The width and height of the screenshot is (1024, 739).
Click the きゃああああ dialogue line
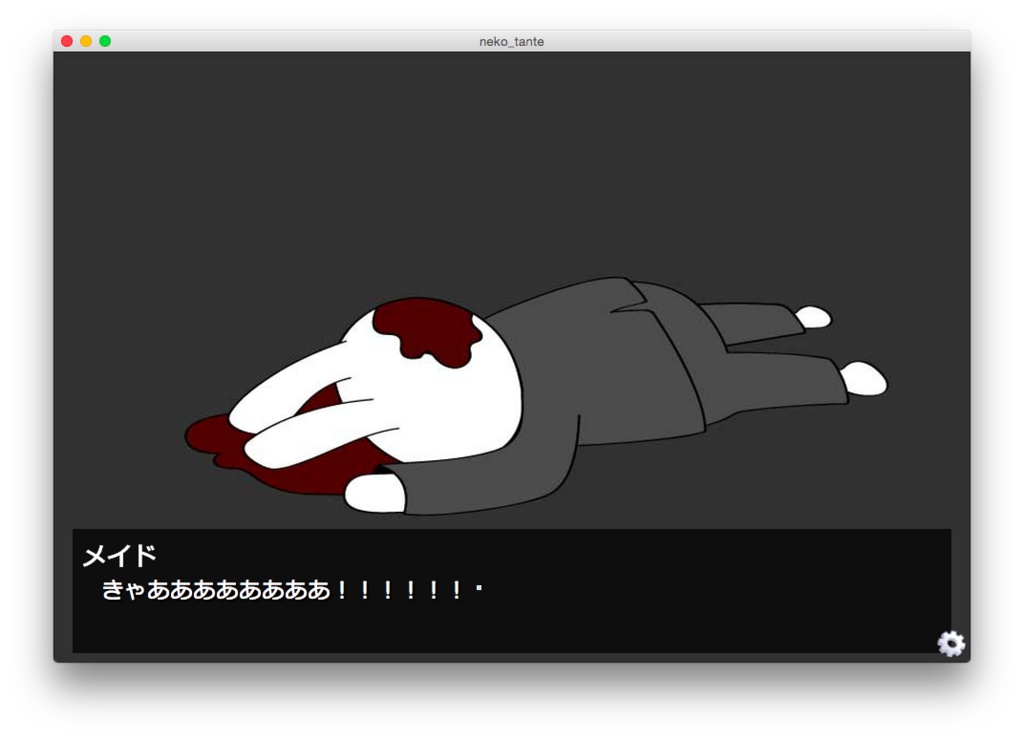tap(291, 590)
